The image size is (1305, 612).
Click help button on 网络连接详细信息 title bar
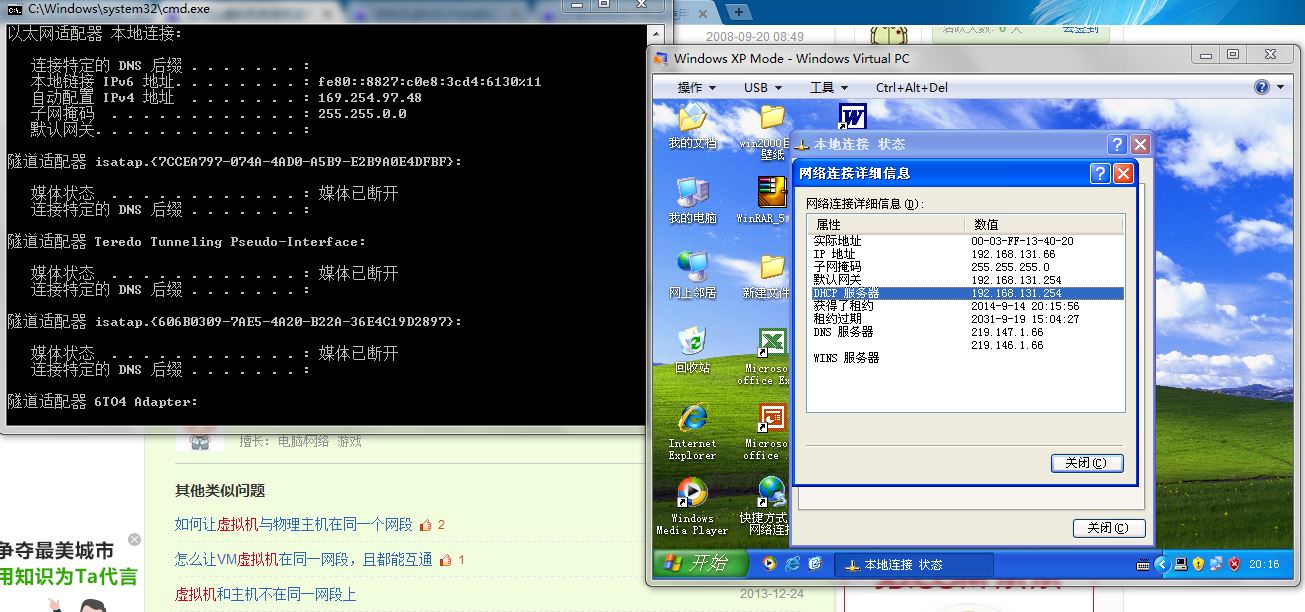[x=1100, y=173]
